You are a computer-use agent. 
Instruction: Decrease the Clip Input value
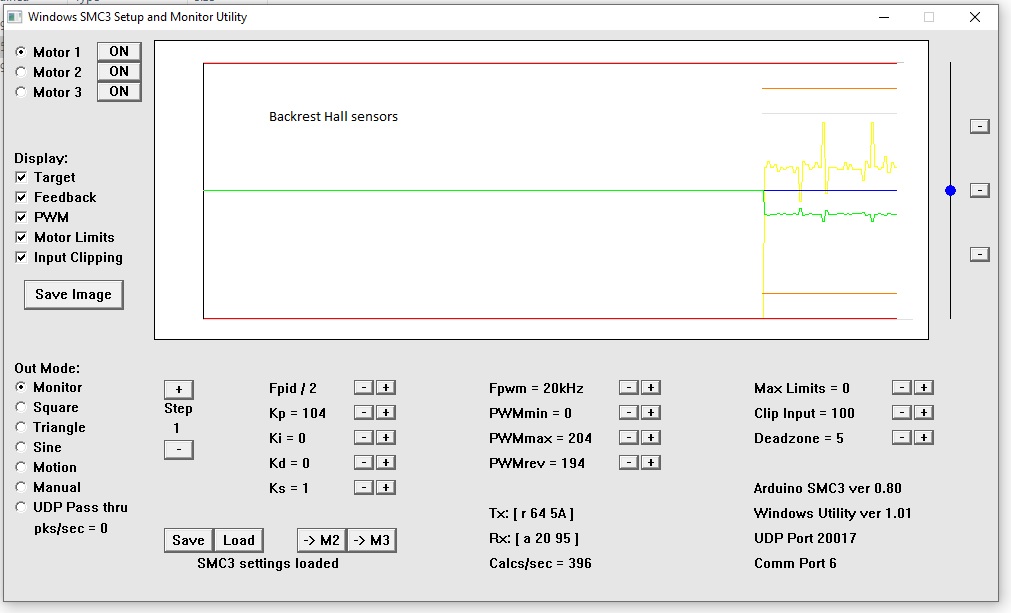coord(901,413)
